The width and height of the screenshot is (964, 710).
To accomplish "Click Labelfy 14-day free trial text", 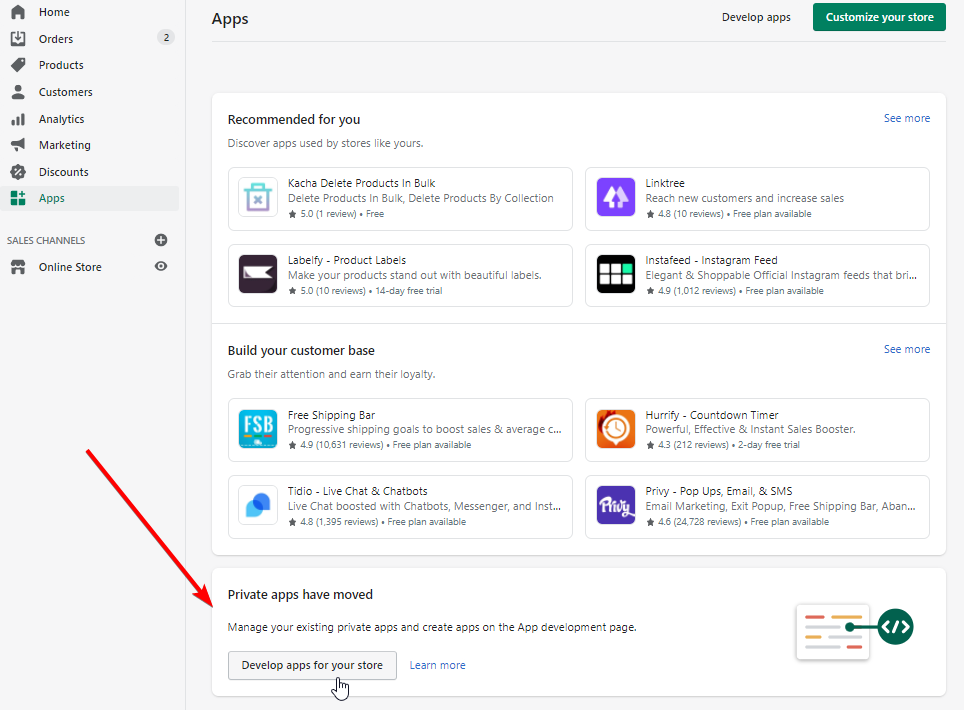I will 409,291.
